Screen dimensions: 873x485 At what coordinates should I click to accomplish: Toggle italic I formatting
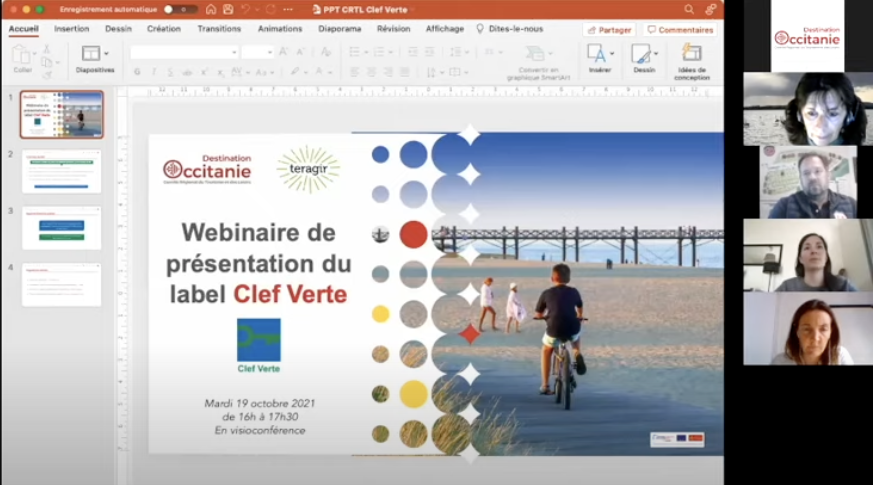pos(154,72)
